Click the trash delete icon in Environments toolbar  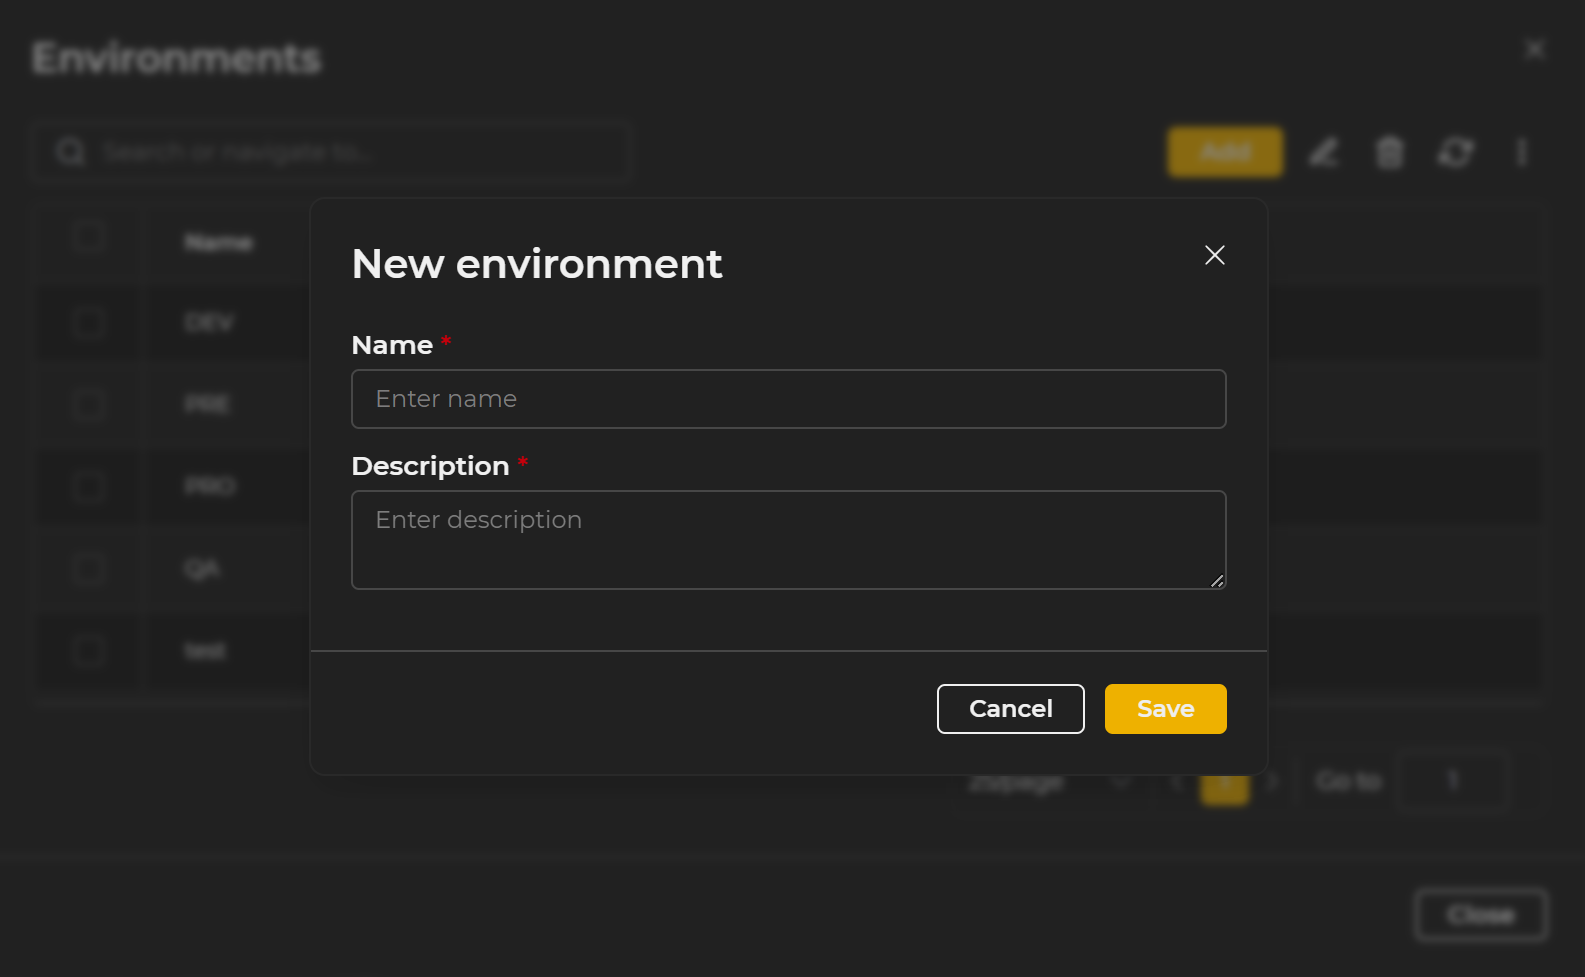pyautogui.click(x=1390, y=152)
